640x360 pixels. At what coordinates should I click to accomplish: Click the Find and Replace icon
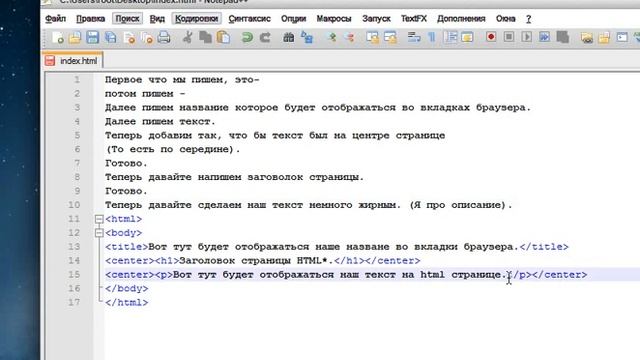[307, 38]
